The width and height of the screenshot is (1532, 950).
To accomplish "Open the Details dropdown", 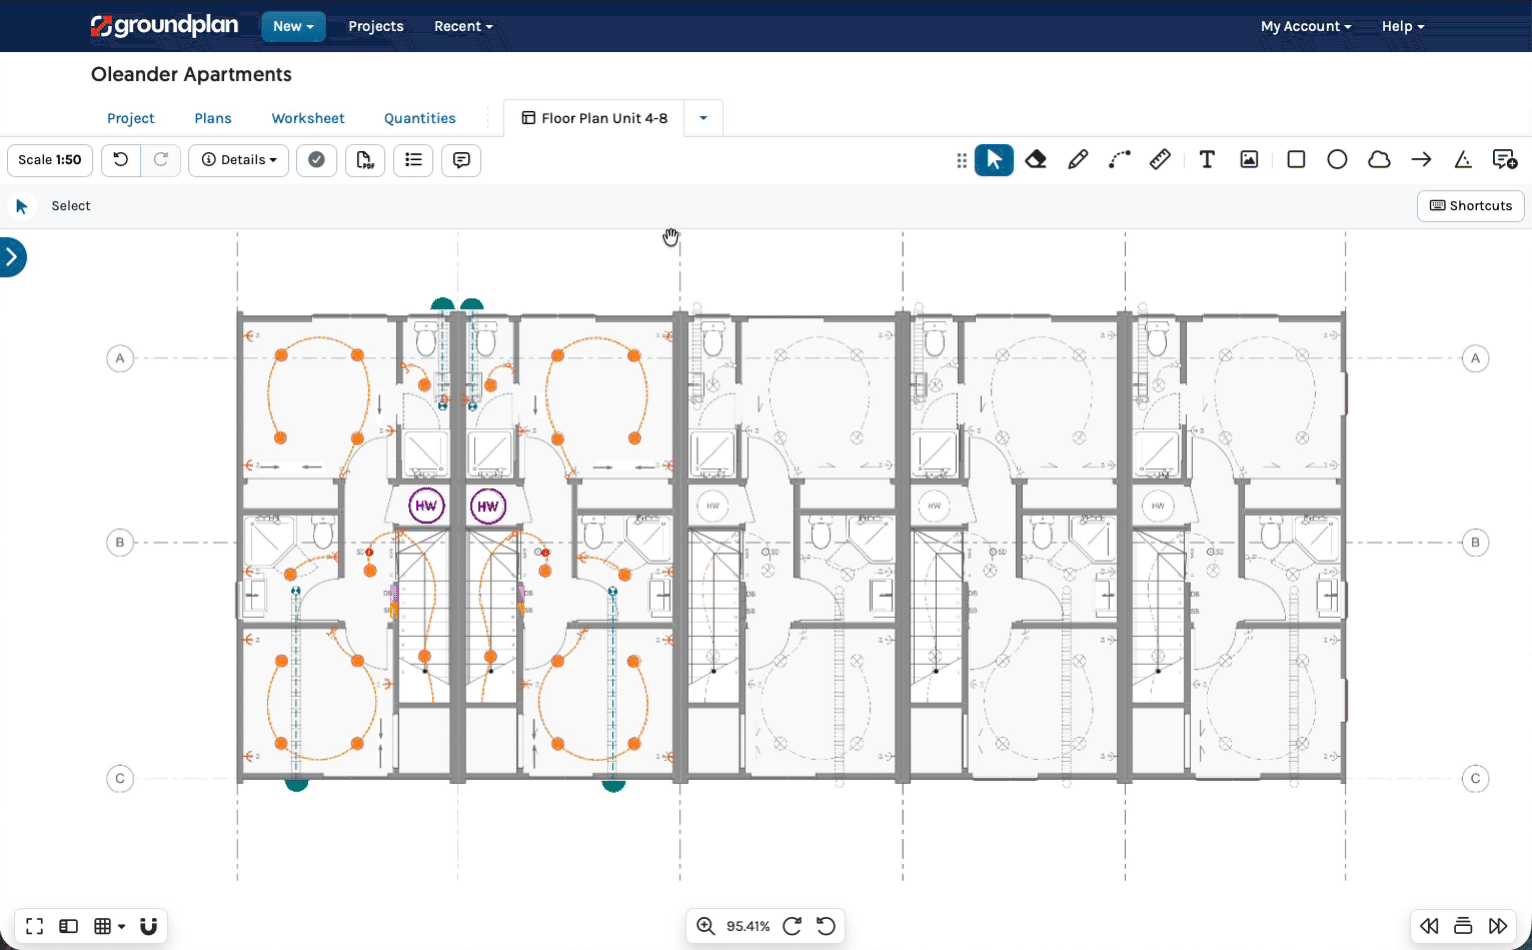I will [239, 160].
